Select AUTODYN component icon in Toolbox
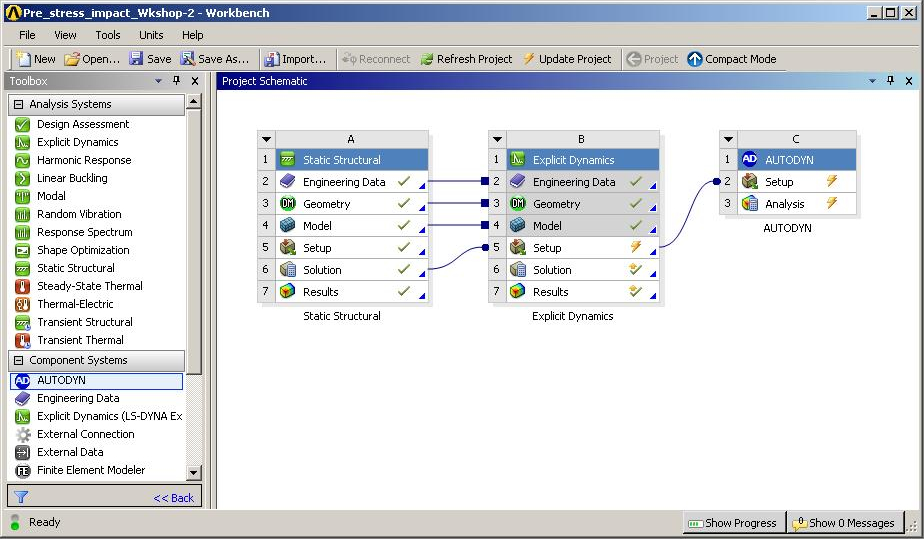The width and height of the screenshot is (924, 539). [x=22, y=381]
